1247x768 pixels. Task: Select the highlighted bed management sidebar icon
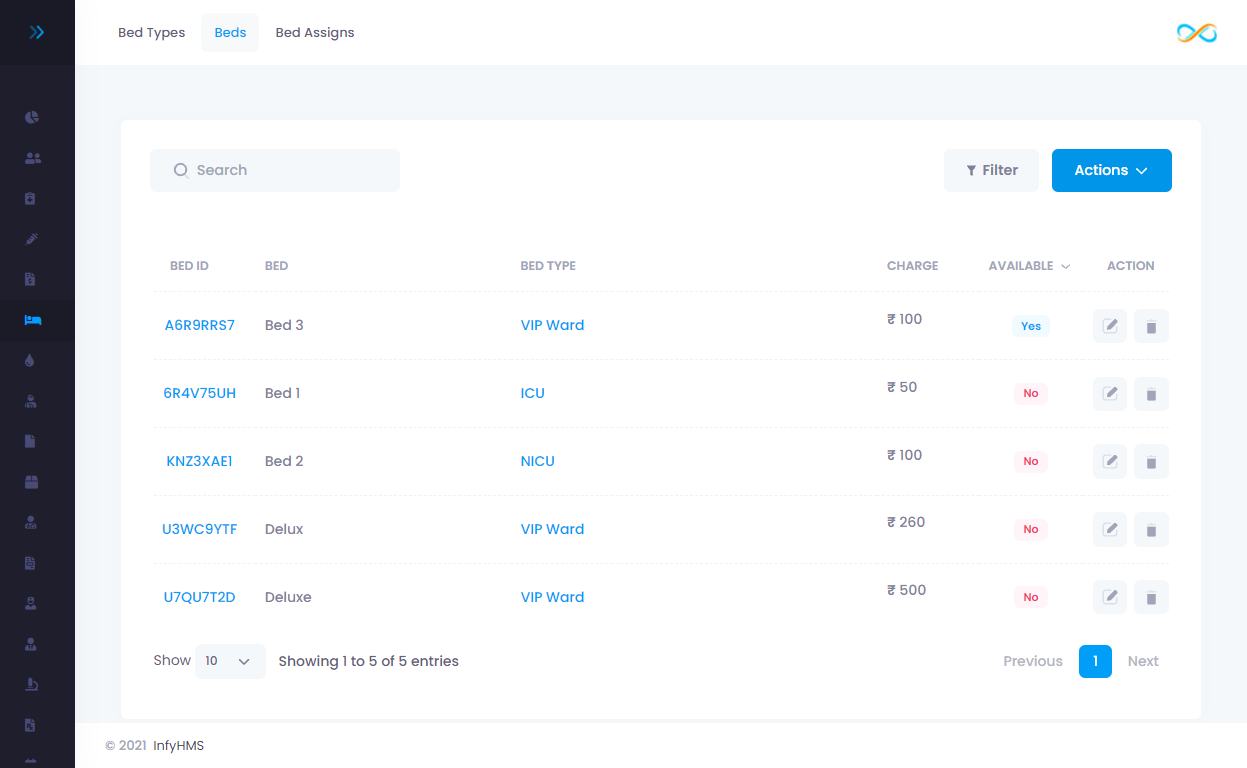point(31,320)
